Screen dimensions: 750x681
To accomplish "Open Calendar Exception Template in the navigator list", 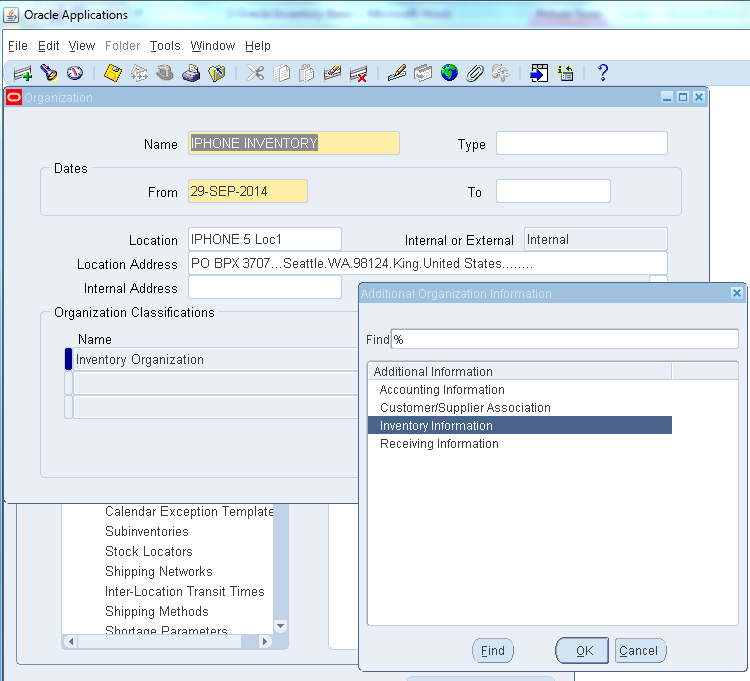I will (189, 512).
